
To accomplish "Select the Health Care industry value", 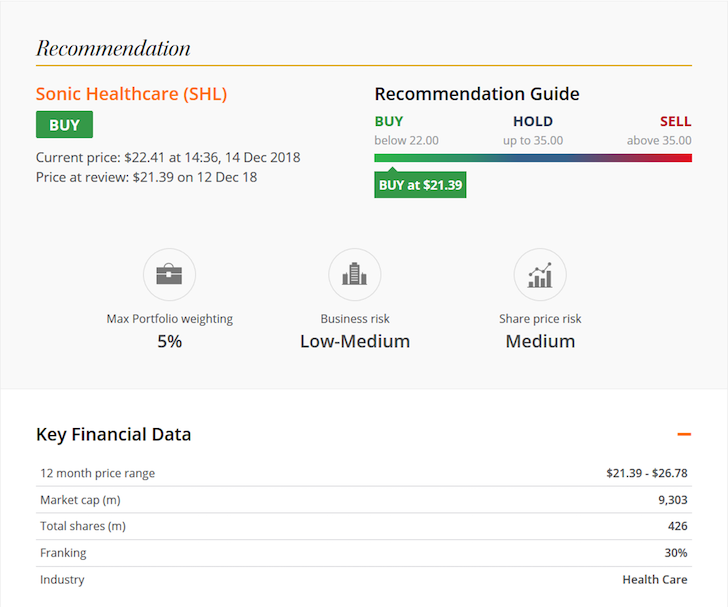I will click(x=655, y=580).
